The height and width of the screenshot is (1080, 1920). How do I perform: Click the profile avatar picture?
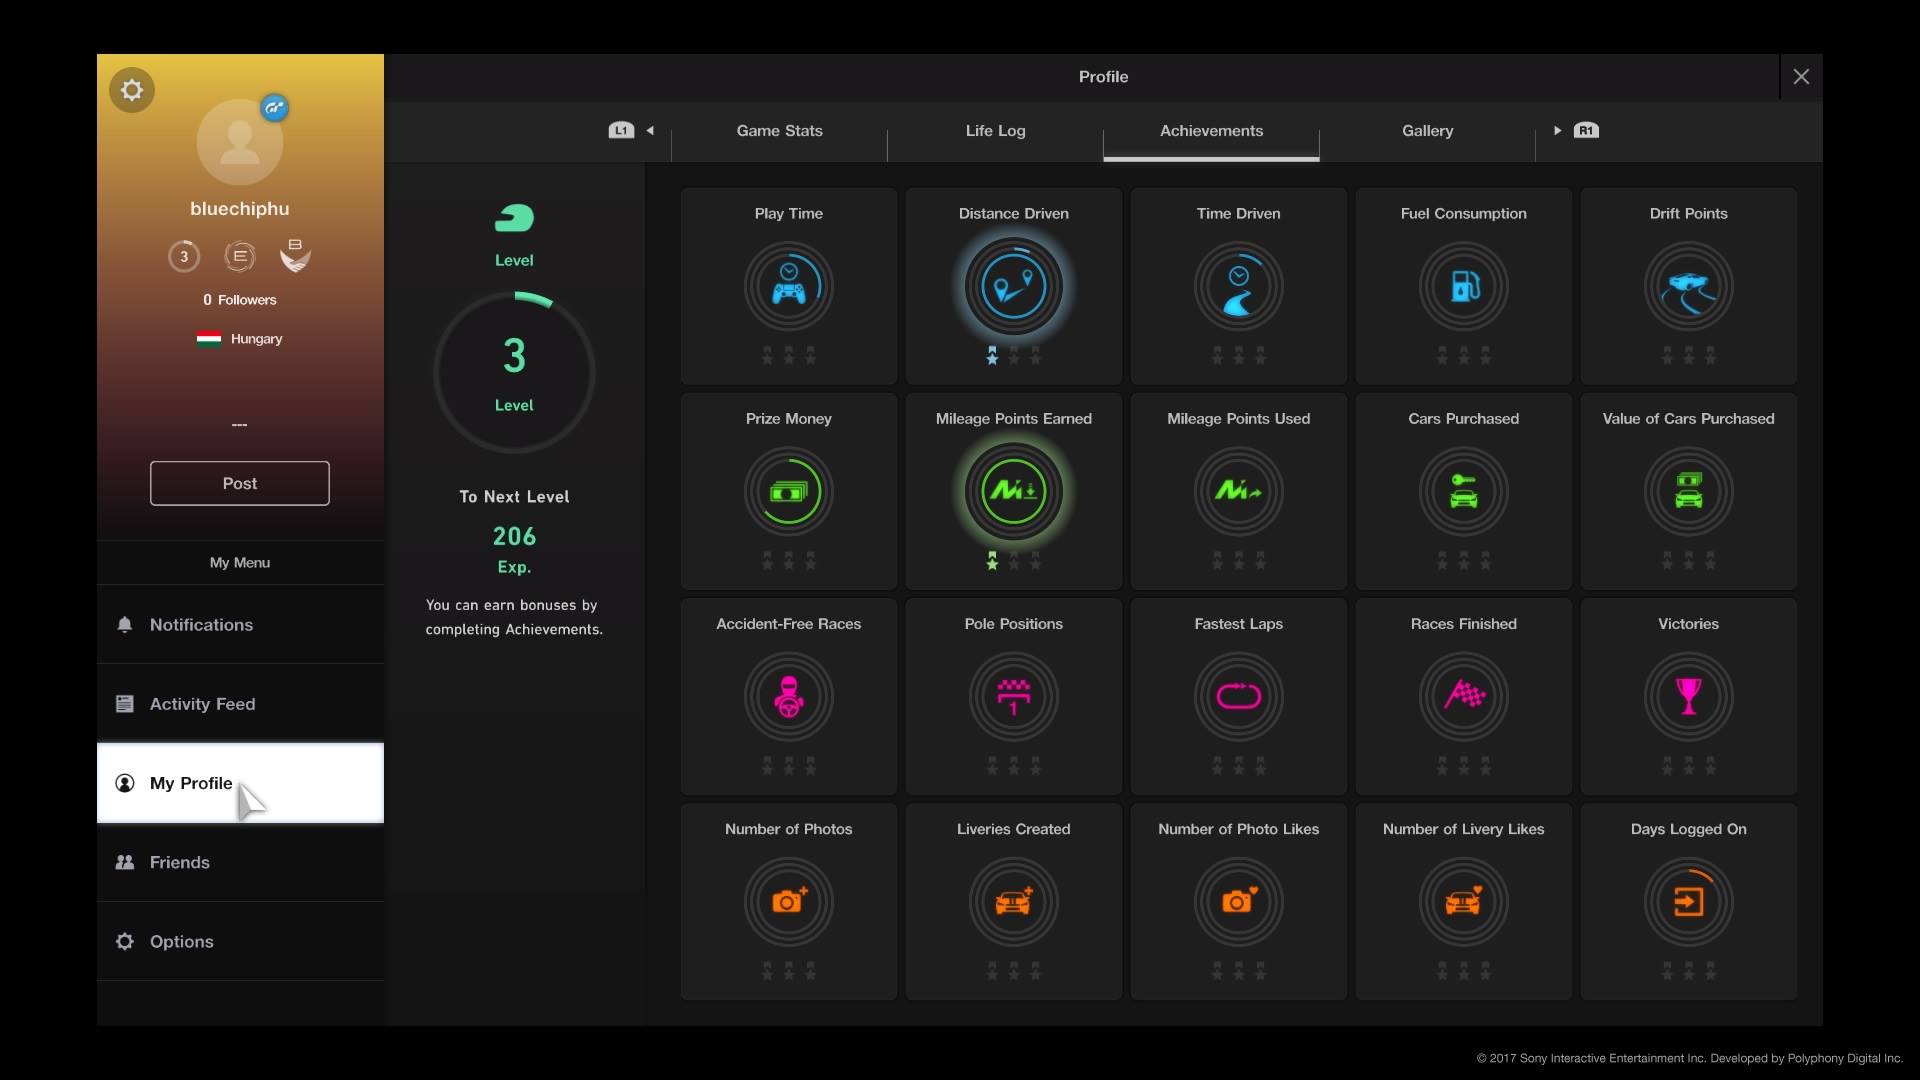pos(240,142)
